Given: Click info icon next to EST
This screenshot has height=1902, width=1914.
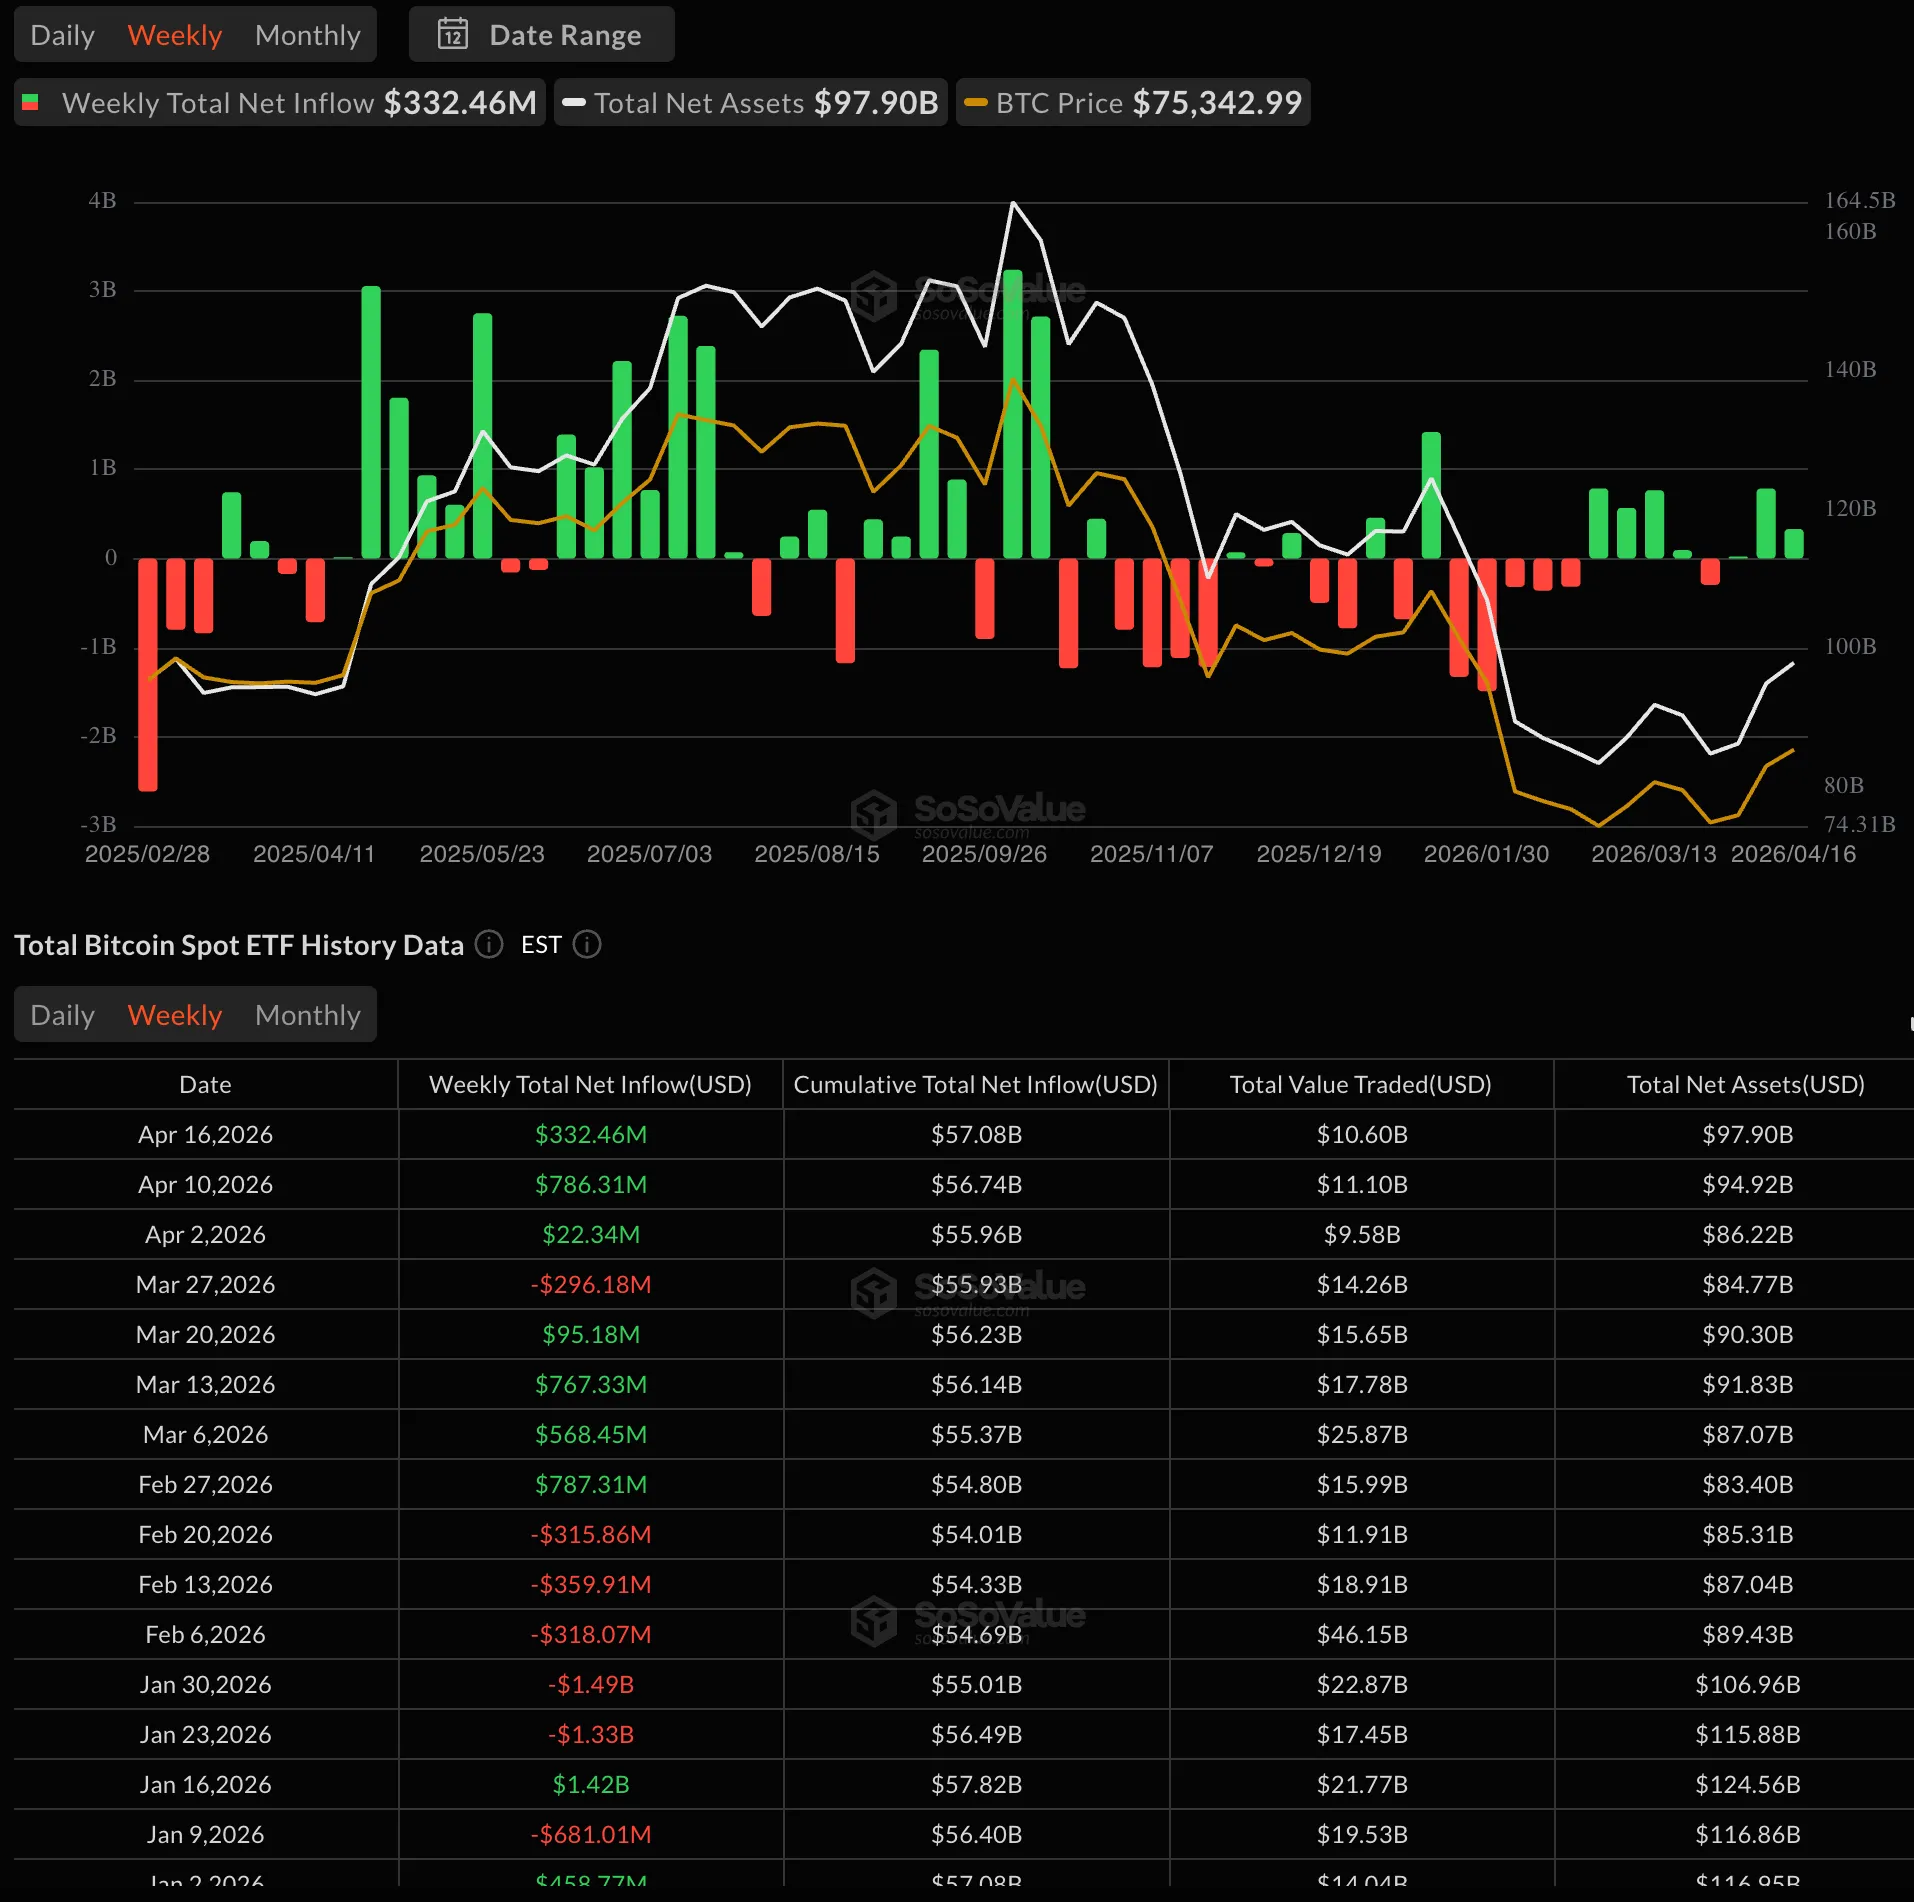Looking at the screenshot, I should [x=587, y=944].
